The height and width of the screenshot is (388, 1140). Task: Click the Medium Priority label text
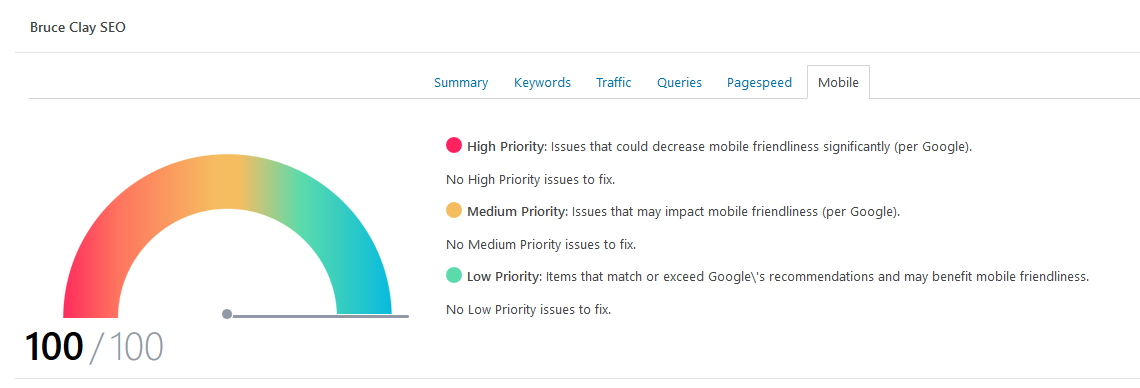(517, 211)
